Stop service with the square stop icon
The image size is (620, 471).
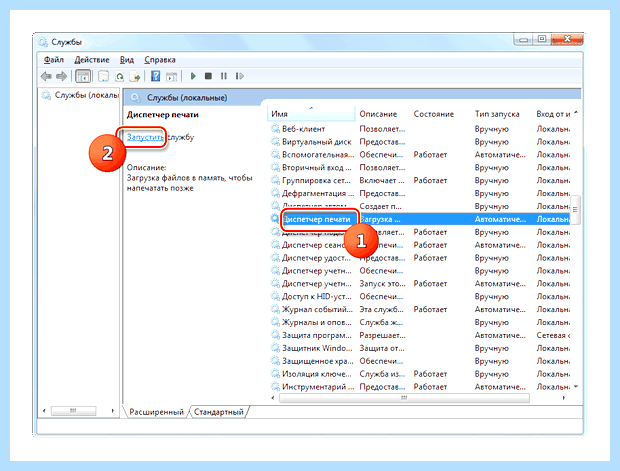click(208, 76)
